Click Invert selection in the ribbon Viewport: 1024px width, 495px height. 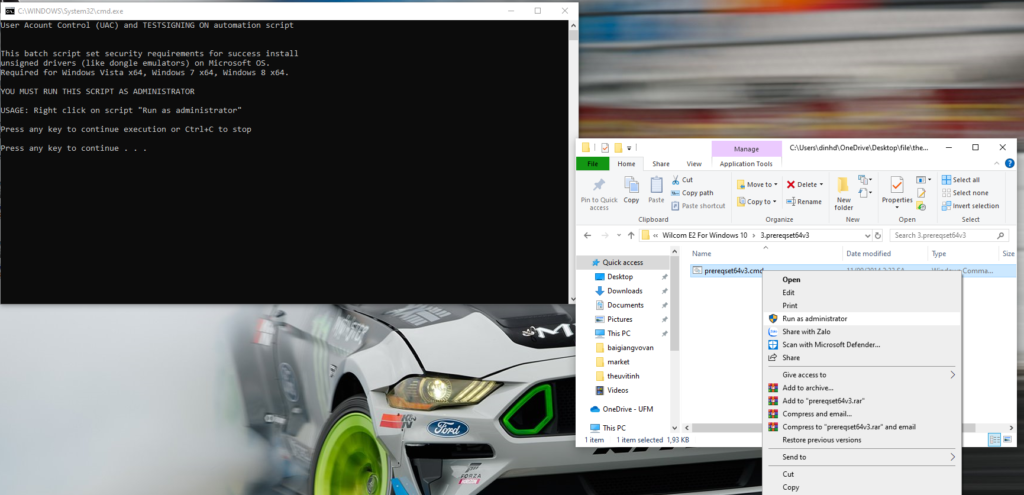click(970, 206)
